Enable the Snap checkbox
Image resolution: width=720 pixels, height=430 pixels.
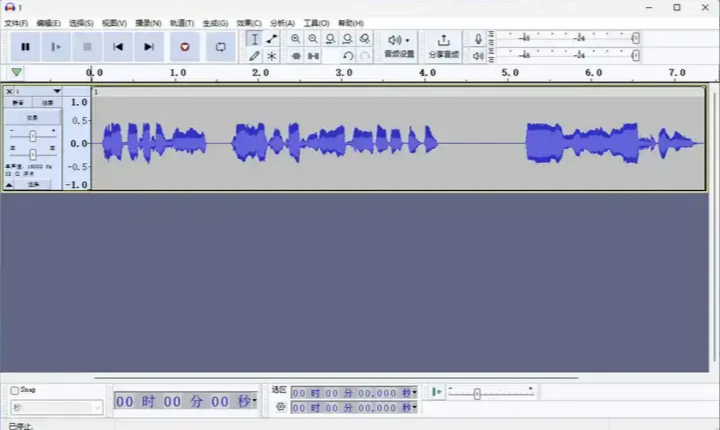tap(15, 390)
